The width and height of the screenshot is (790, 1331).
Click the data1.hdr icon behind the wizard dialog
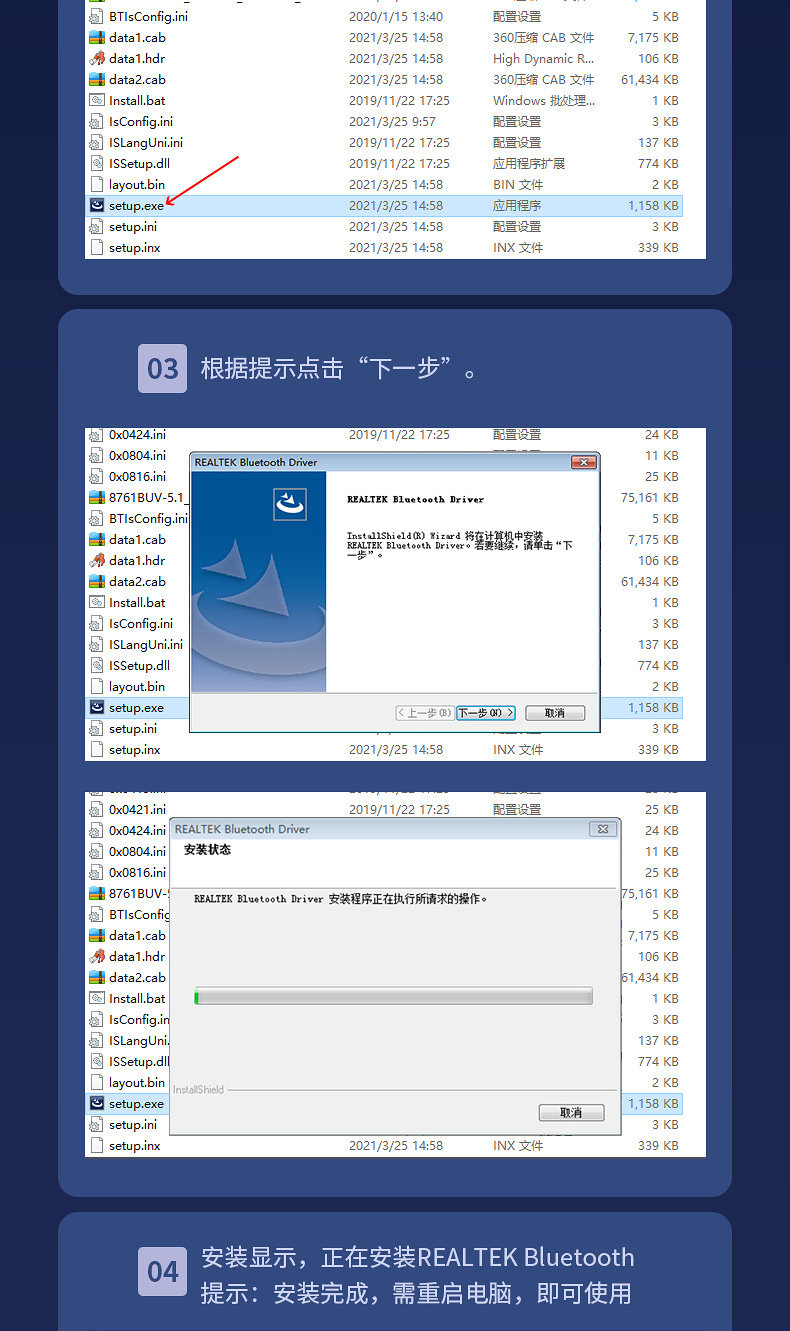coord(97,560)
